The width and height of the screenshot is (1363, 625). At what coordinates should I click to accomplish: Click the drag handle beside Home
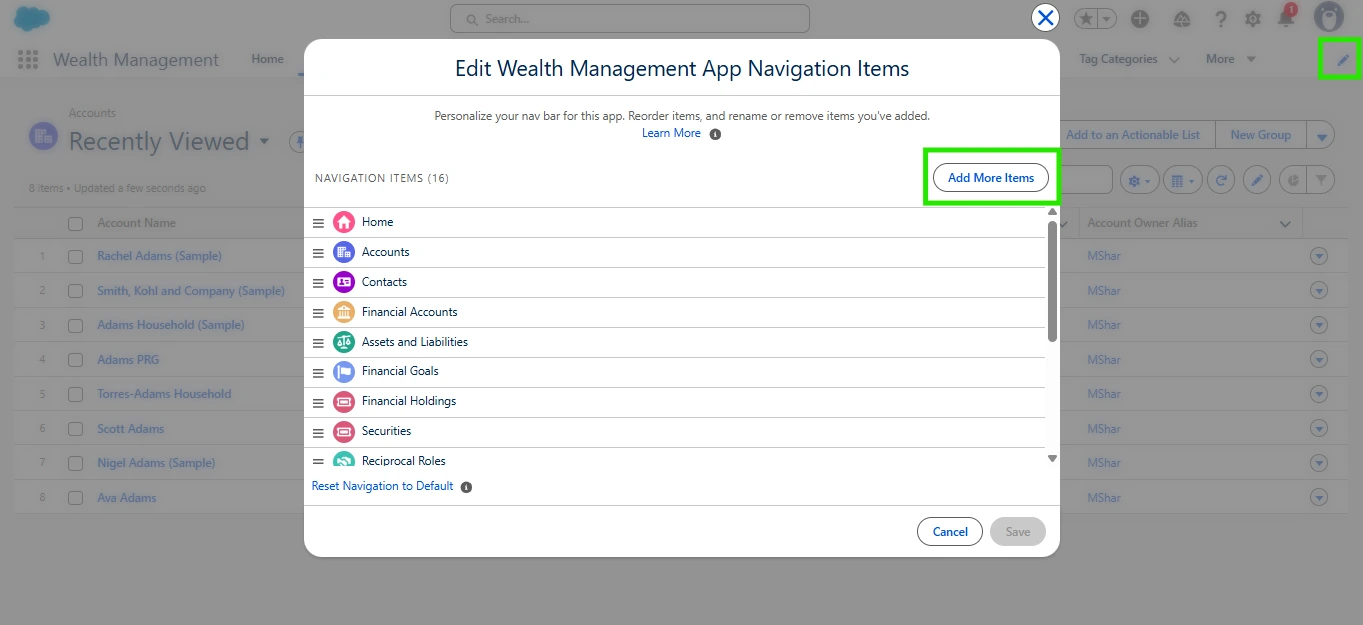318,223
